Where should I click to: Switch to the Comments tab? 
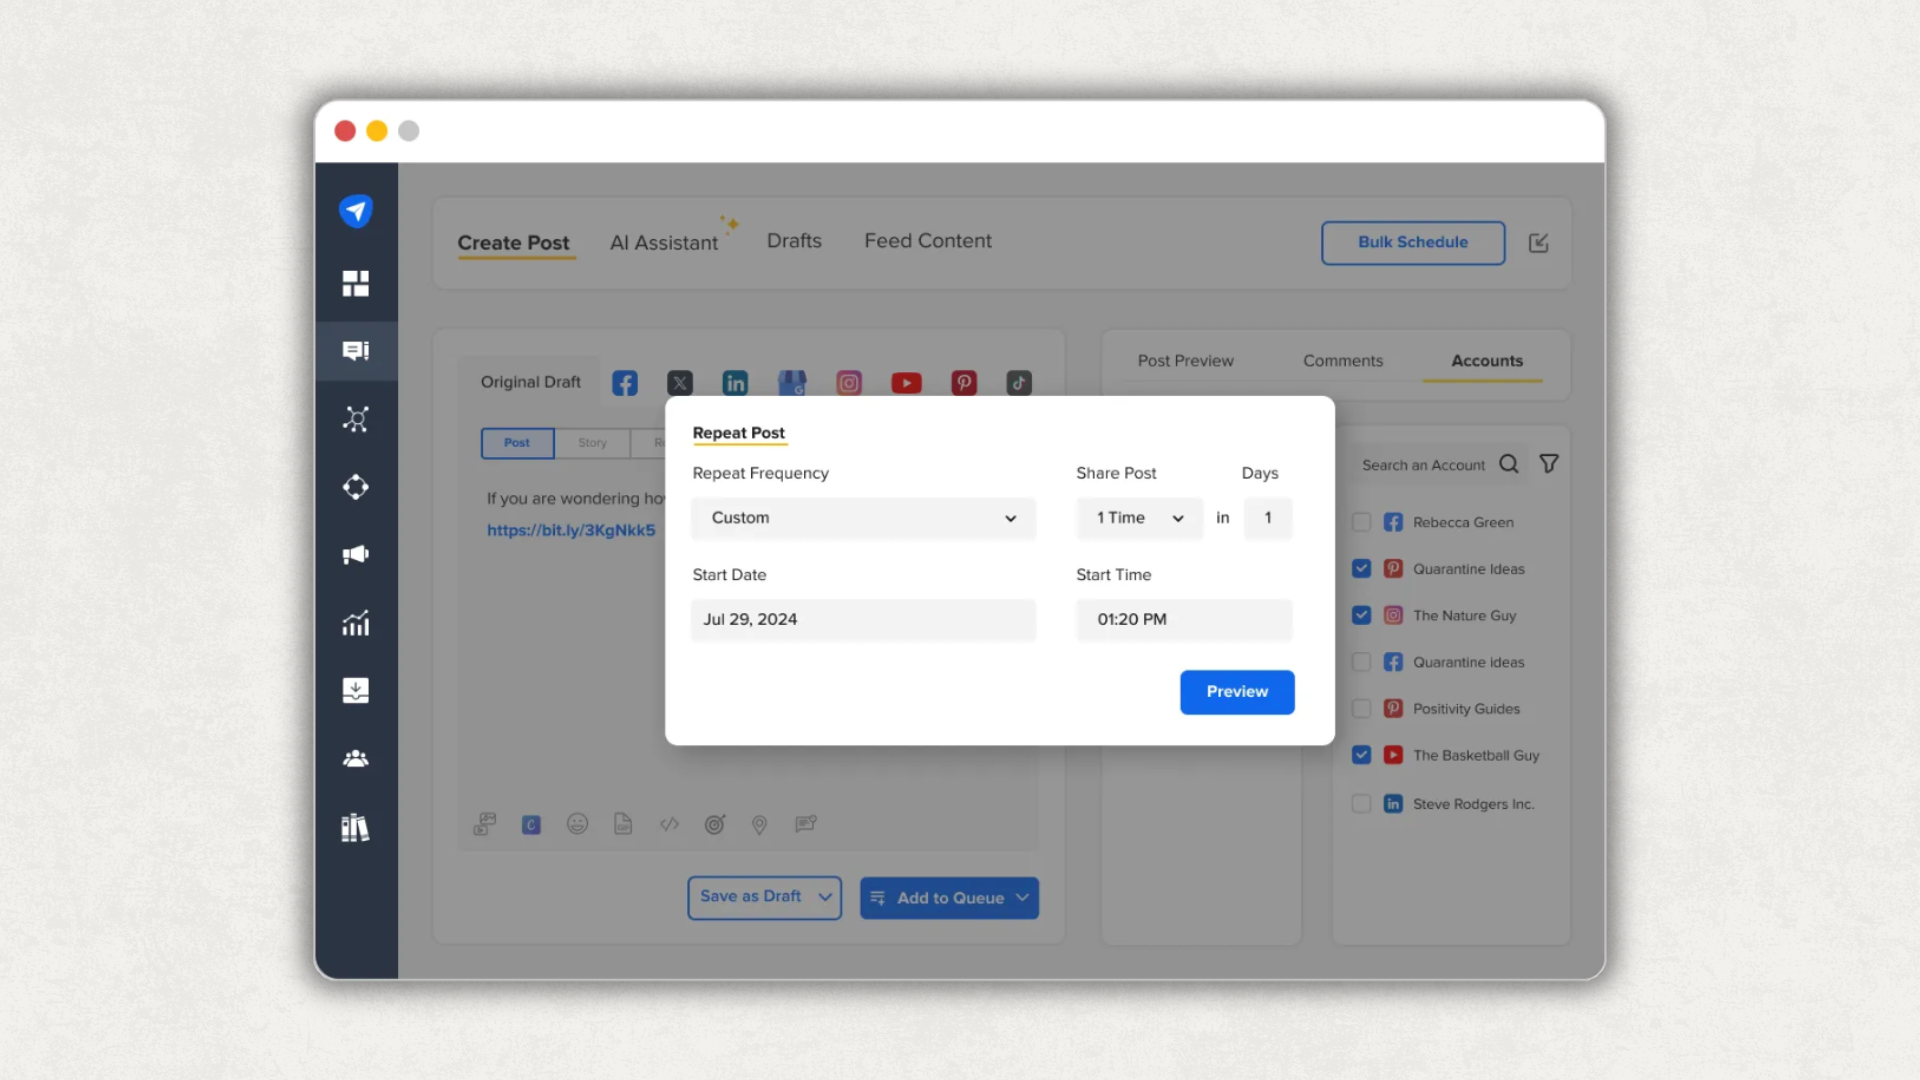[1343, 361]
